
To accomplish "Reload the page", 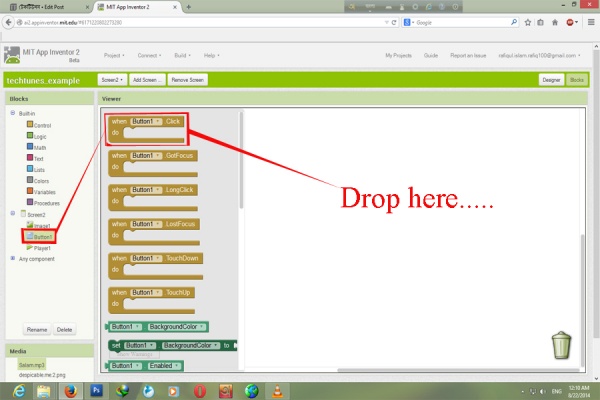I will click(394, 23).
